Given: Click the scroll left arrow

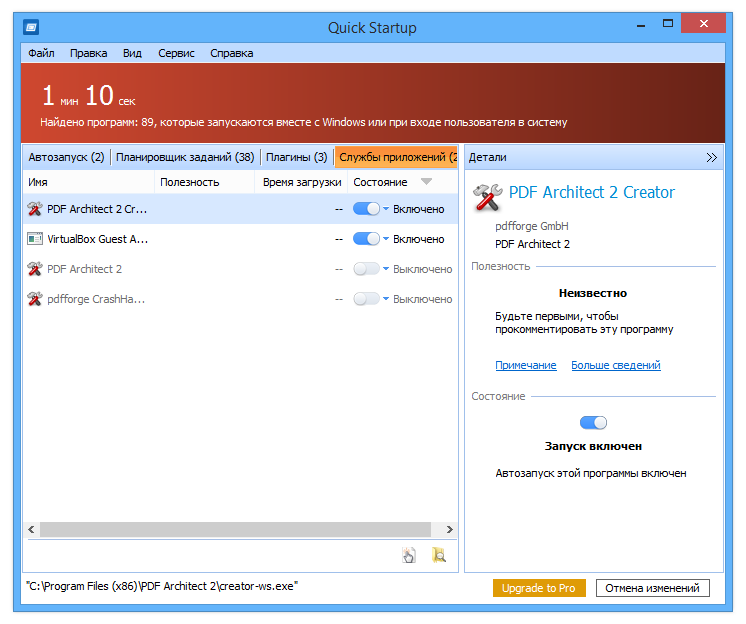Looking at the screenshot, I should (x=31, y=529).
